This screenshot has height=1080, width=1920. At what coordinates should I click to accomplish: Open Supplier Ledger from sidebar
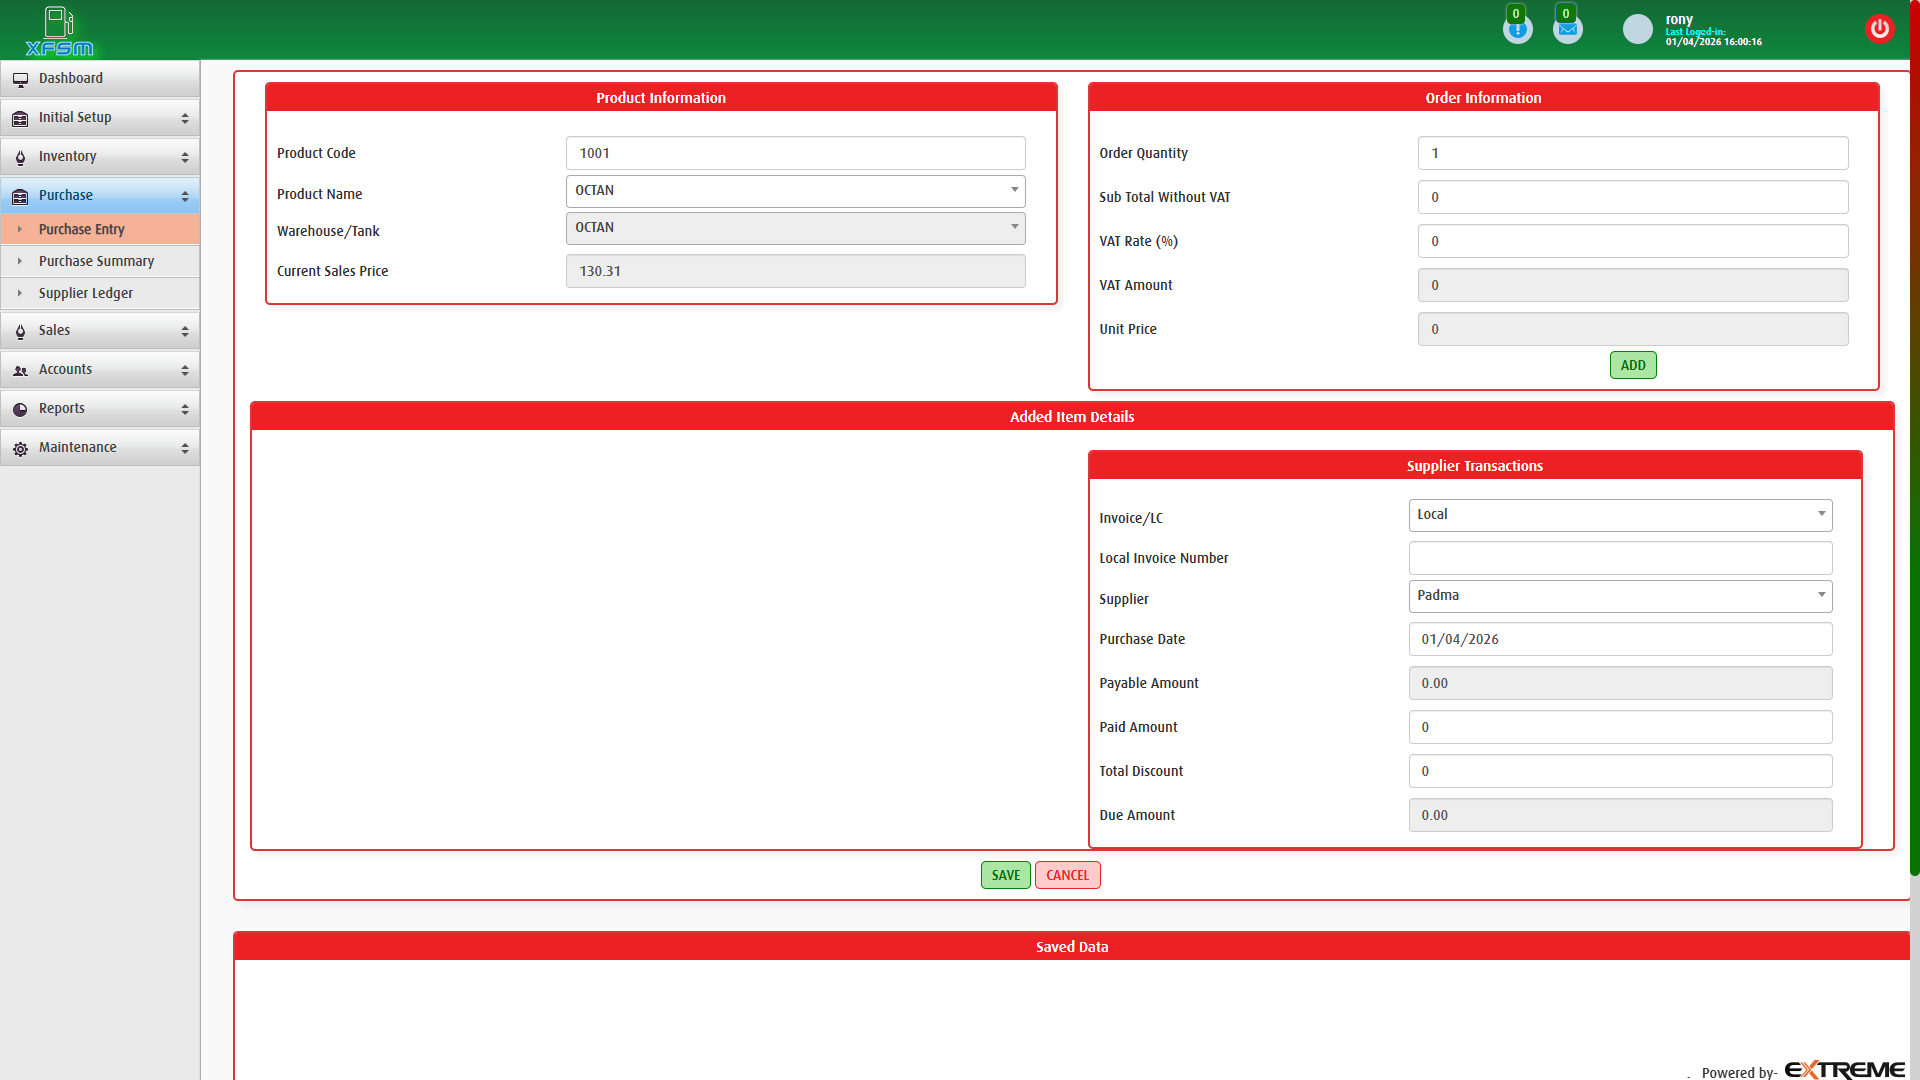[85, 293]
